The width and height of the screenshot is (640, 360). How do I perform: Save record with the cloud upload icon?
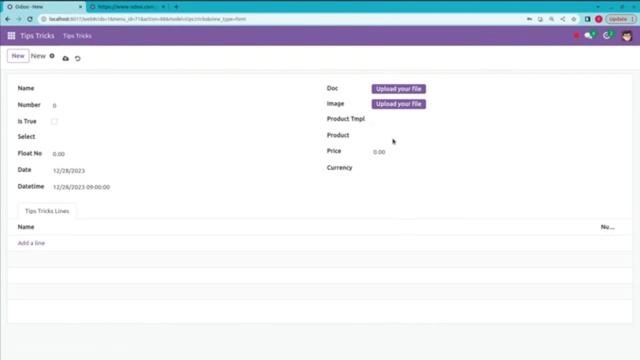coord(65,58)
